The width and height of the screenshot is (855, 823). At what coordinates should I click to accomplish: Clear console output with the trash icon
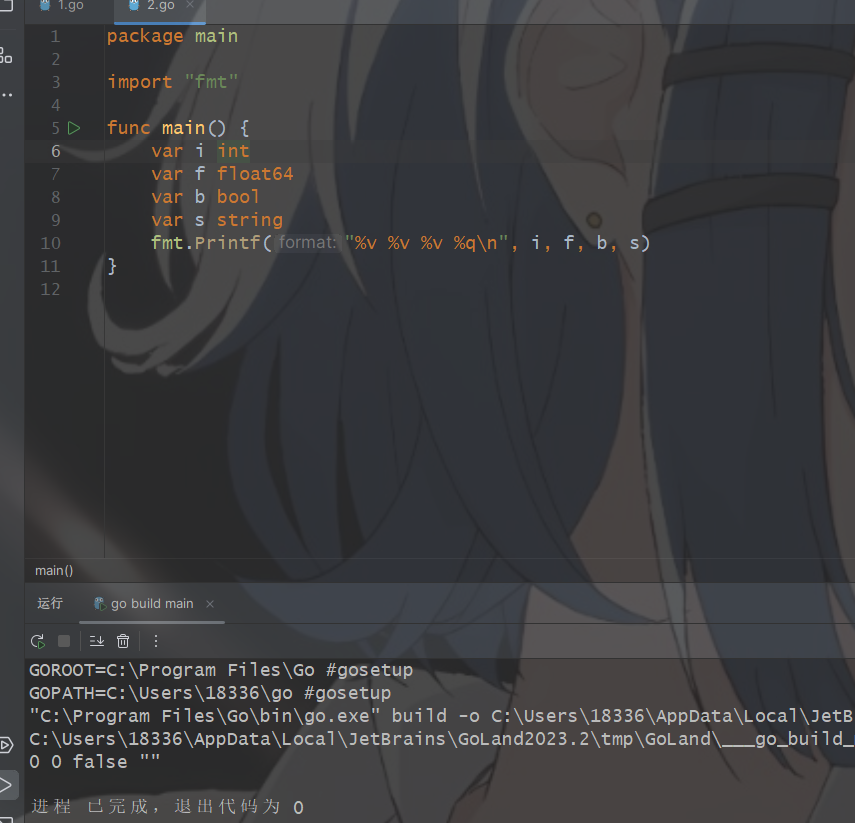[x=123, y=641]
